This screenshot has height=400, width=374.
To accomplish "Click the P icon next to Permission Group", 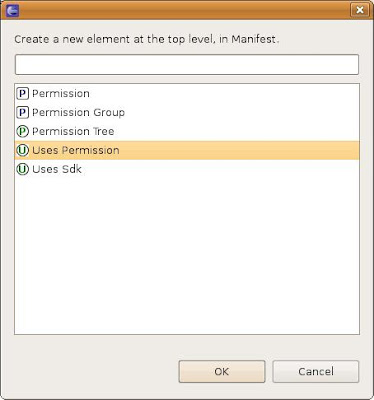I will 23,113.
